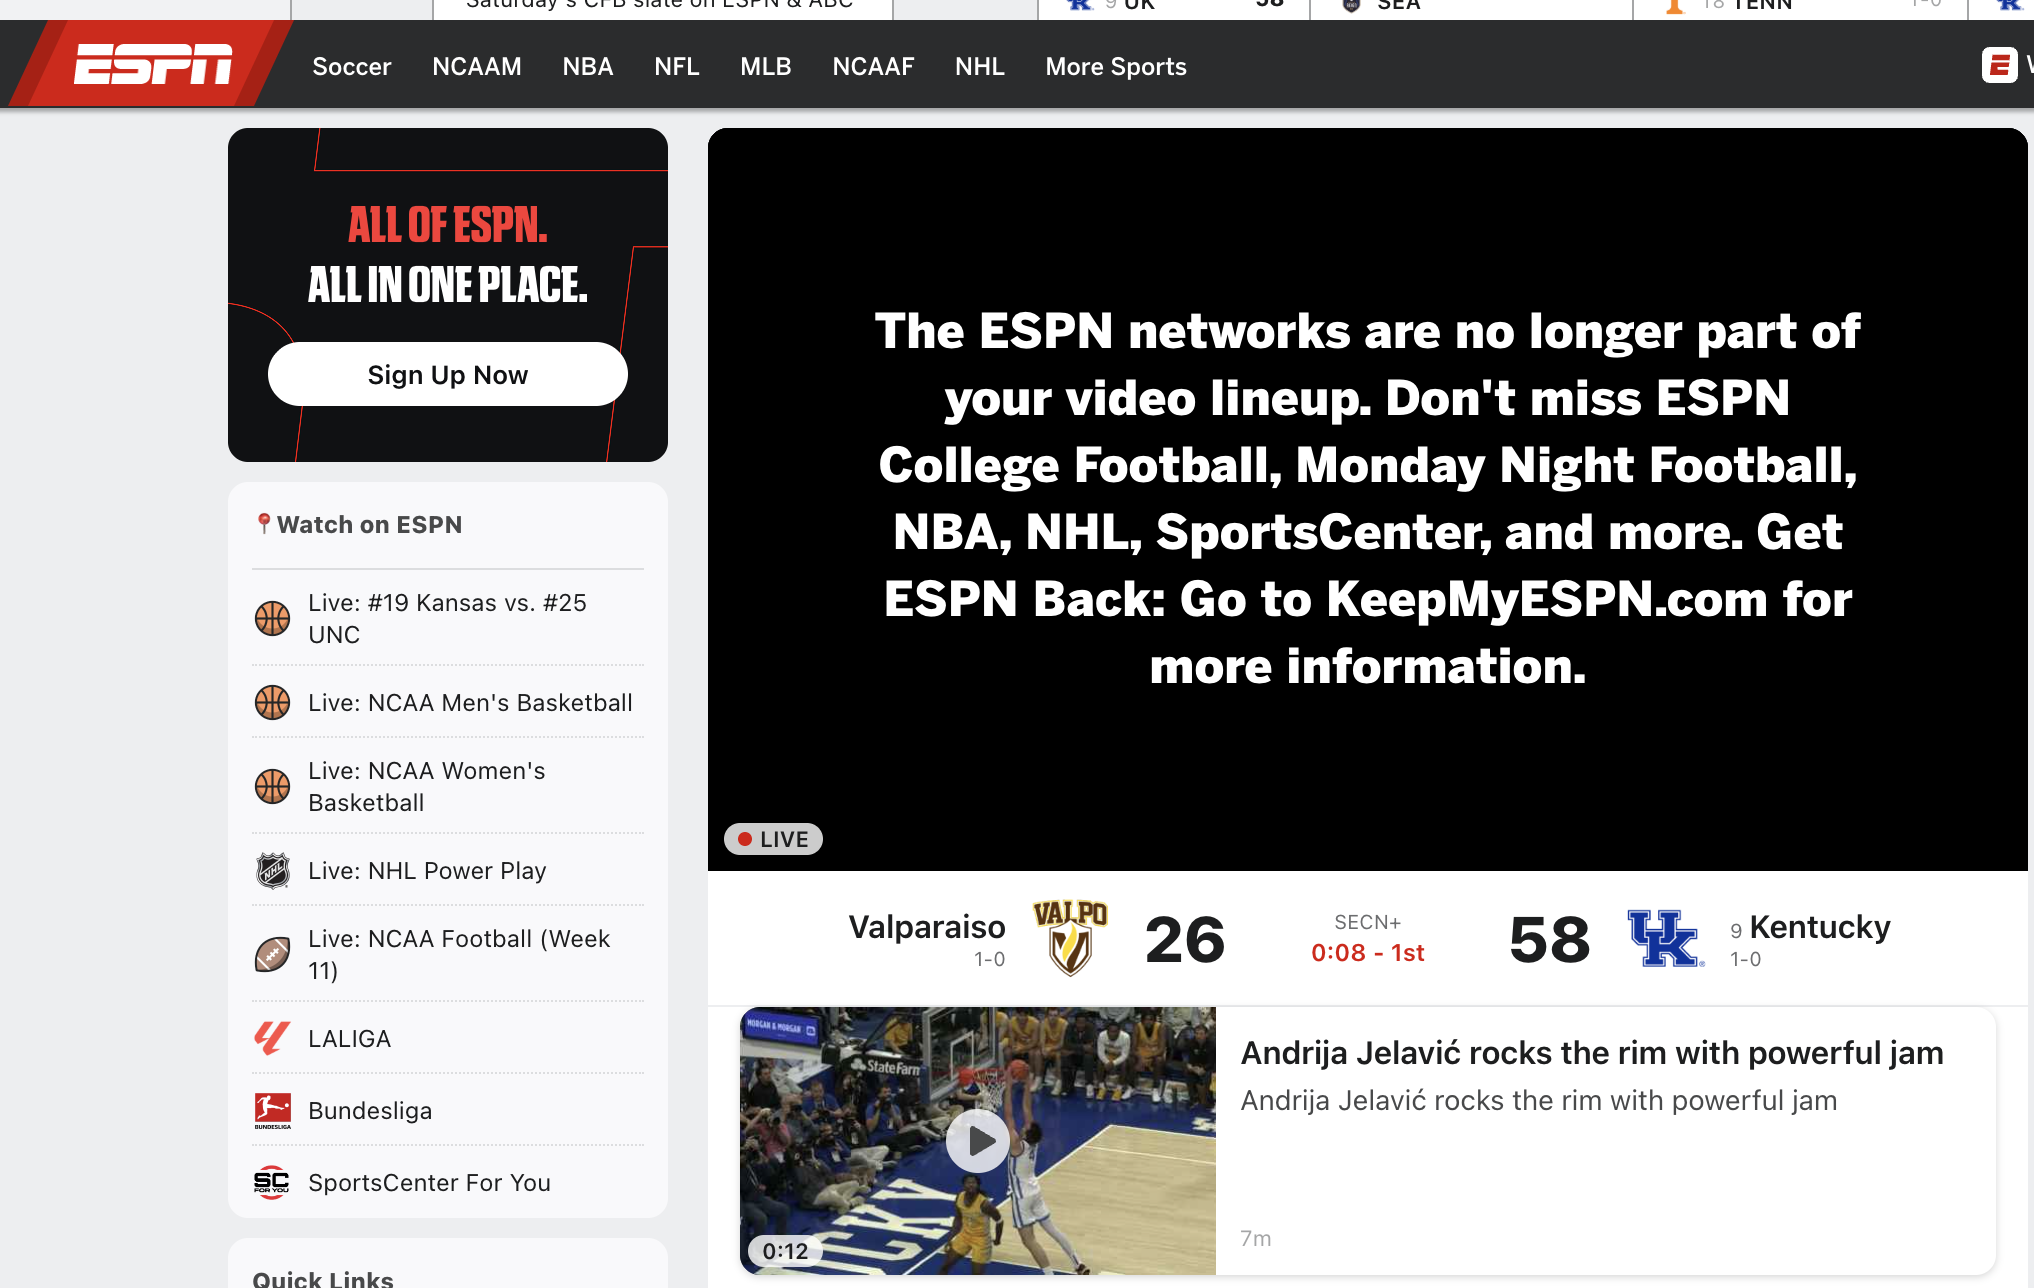Select NCAAF in the navigation bar
Image resolution: width=2034 pixels, height=1288 pixels.
873,67
